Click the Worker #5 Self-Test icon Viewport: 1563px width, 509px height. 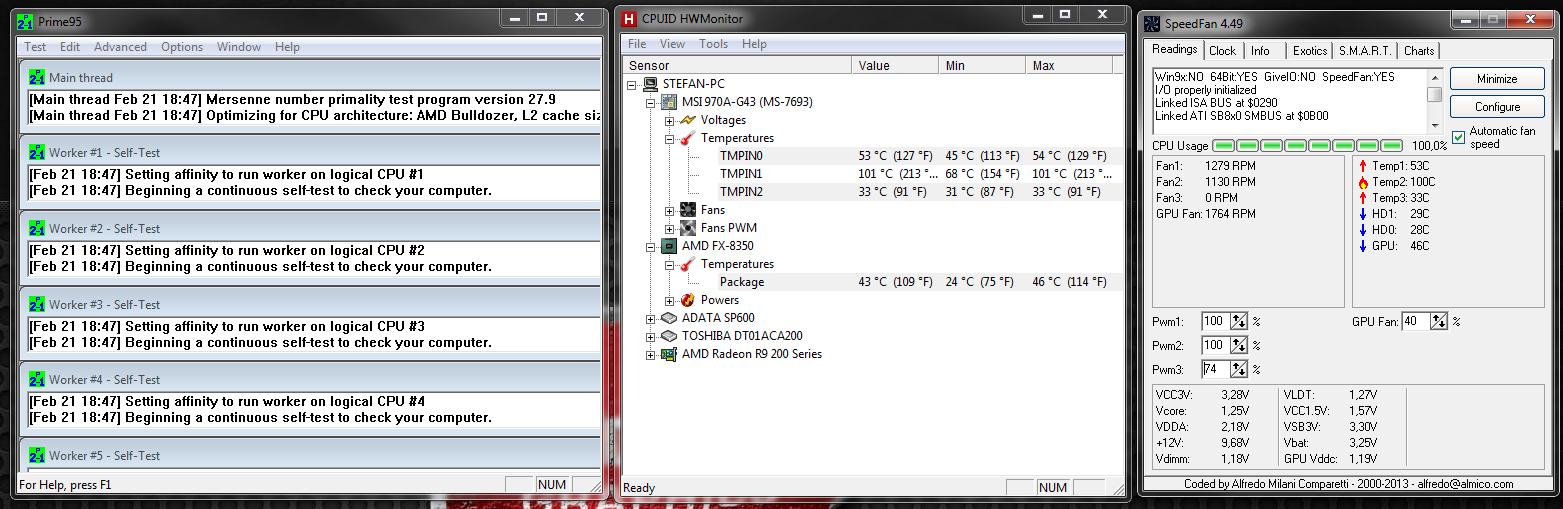pyautogui.click(x=37, y=455)
